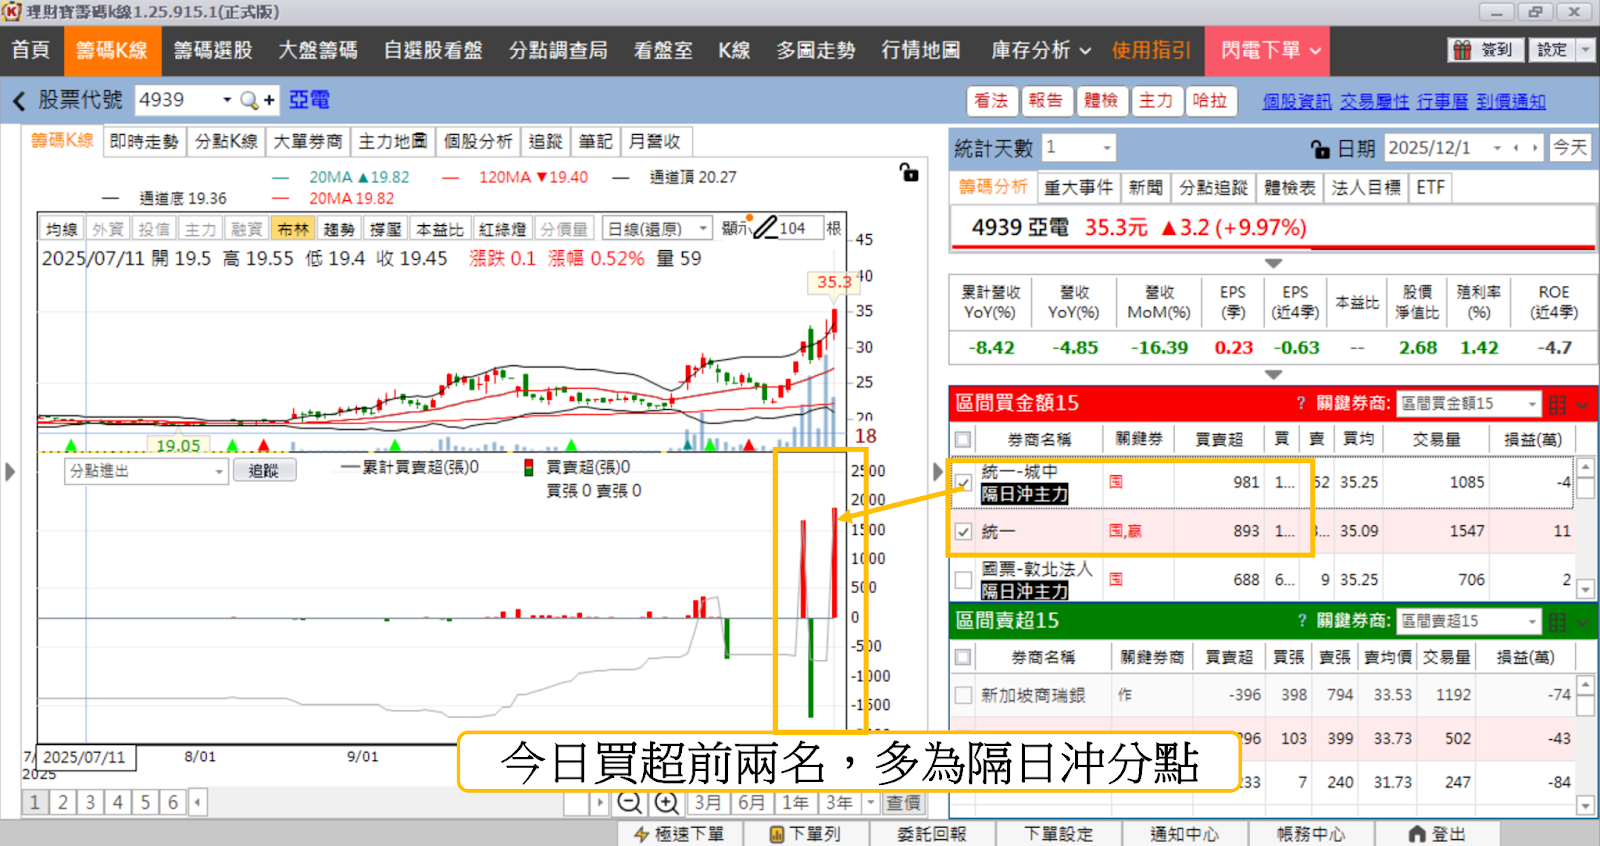Toggle the 趨勢 indicator button
This screenshot has width=1600, height=846.
point(339,229)
